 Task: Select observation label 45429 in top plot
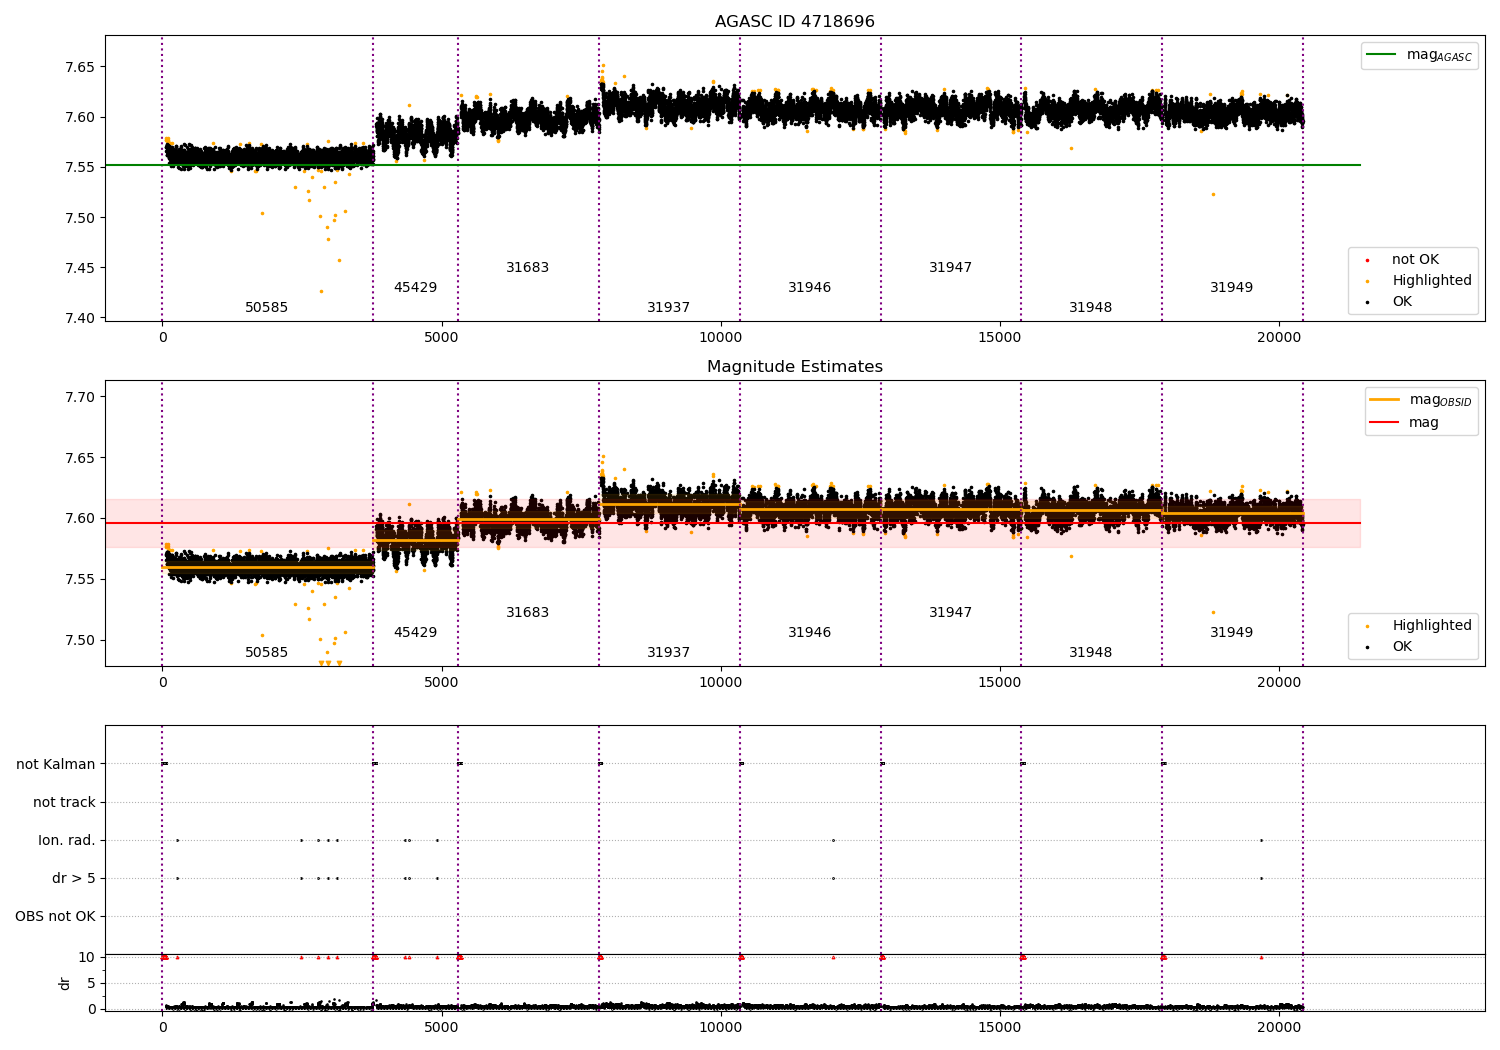(415, 288)
